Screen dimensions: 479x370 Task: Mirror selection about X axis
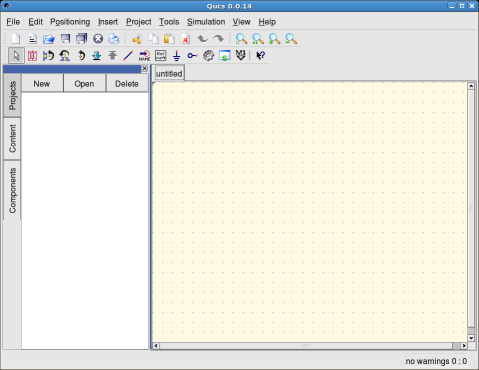[48, 55]
